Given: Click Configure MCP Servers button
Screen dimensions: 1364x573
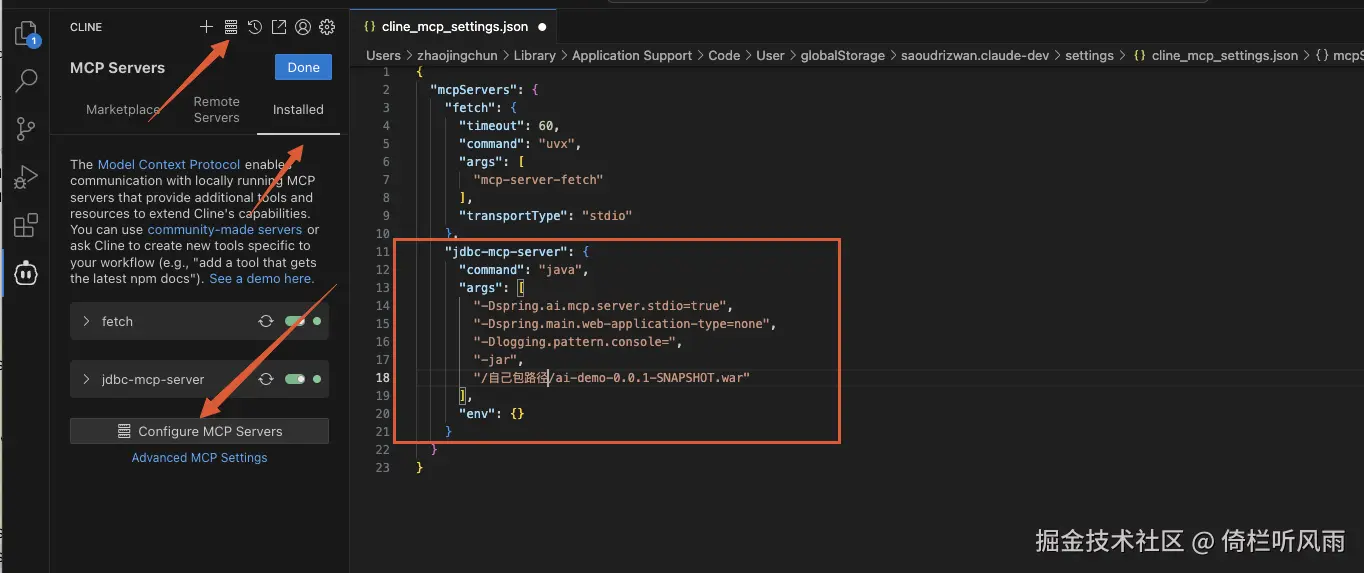Looking at the screenshot, I should click(199, 431).
